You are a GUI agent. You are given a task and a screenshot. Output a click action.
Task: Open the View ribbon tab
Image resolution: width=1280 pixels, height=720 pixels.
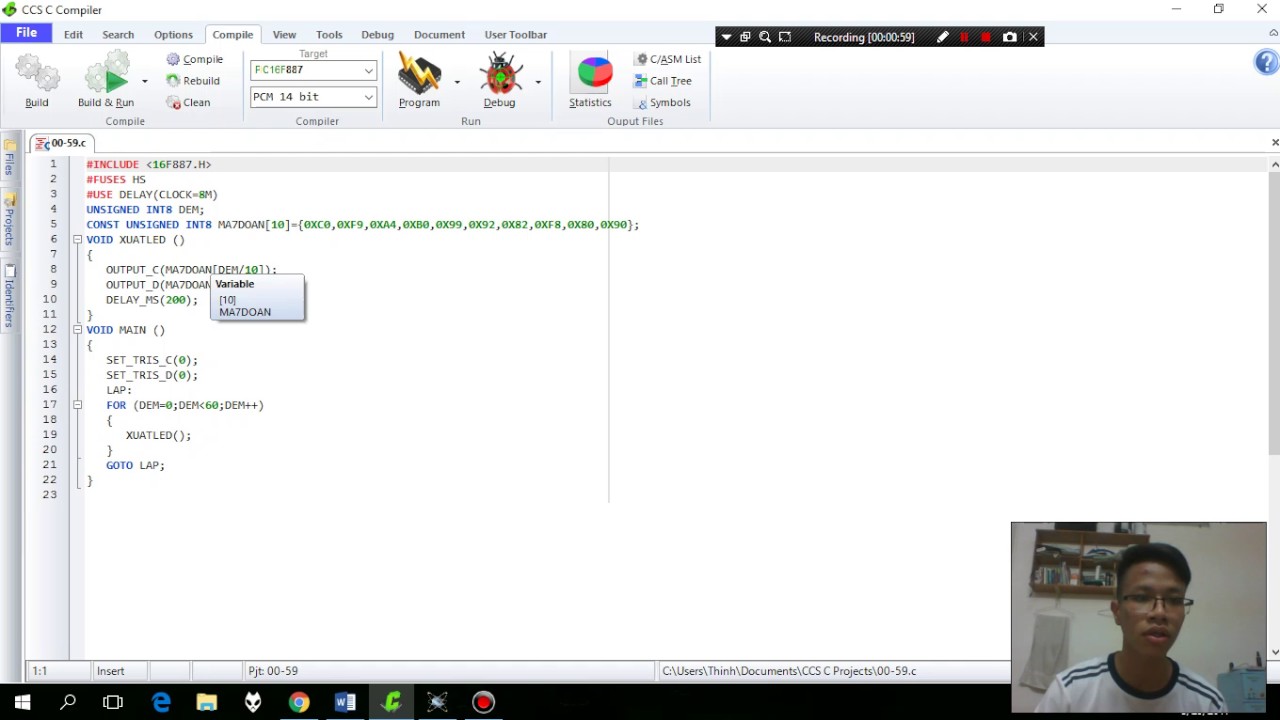(284, 34)
